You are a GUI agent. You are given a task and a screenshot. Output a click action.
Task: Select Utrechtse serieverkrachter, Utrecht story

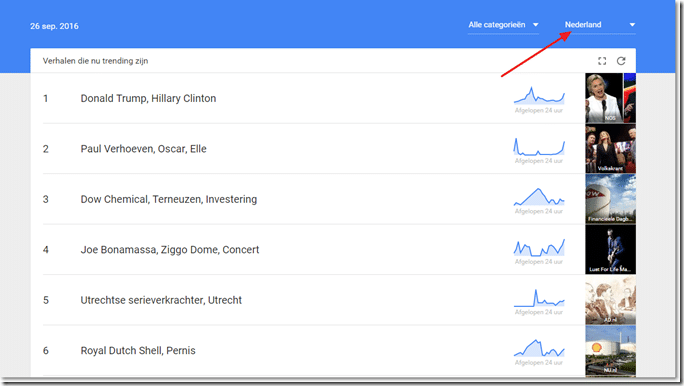tap(161, 300)
